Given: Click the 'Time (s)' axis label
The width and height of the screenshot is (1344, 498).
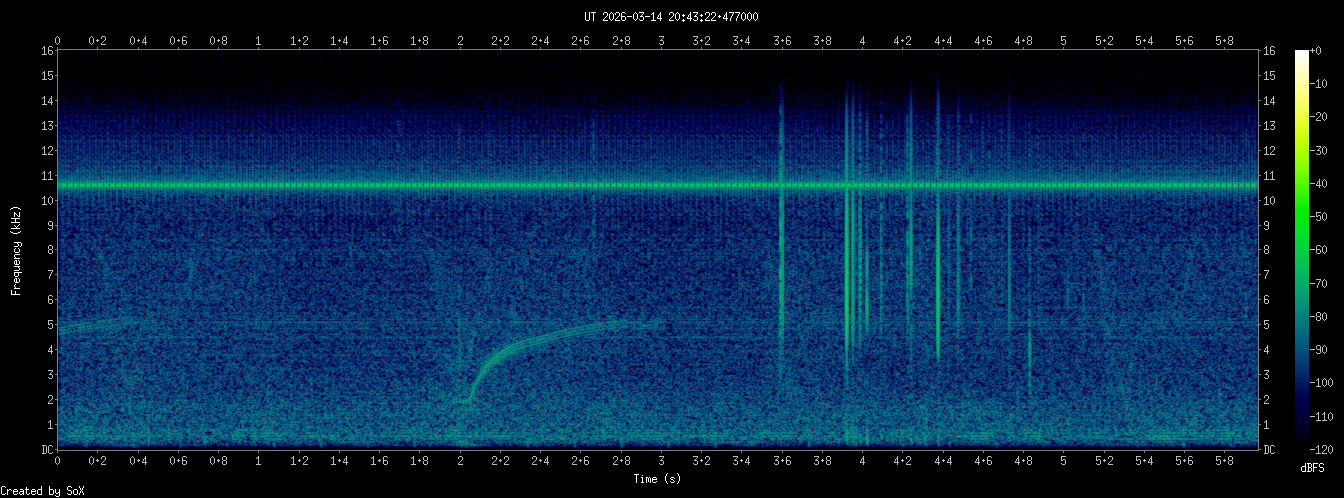Looking at the screenshot, I should point(657,479).
